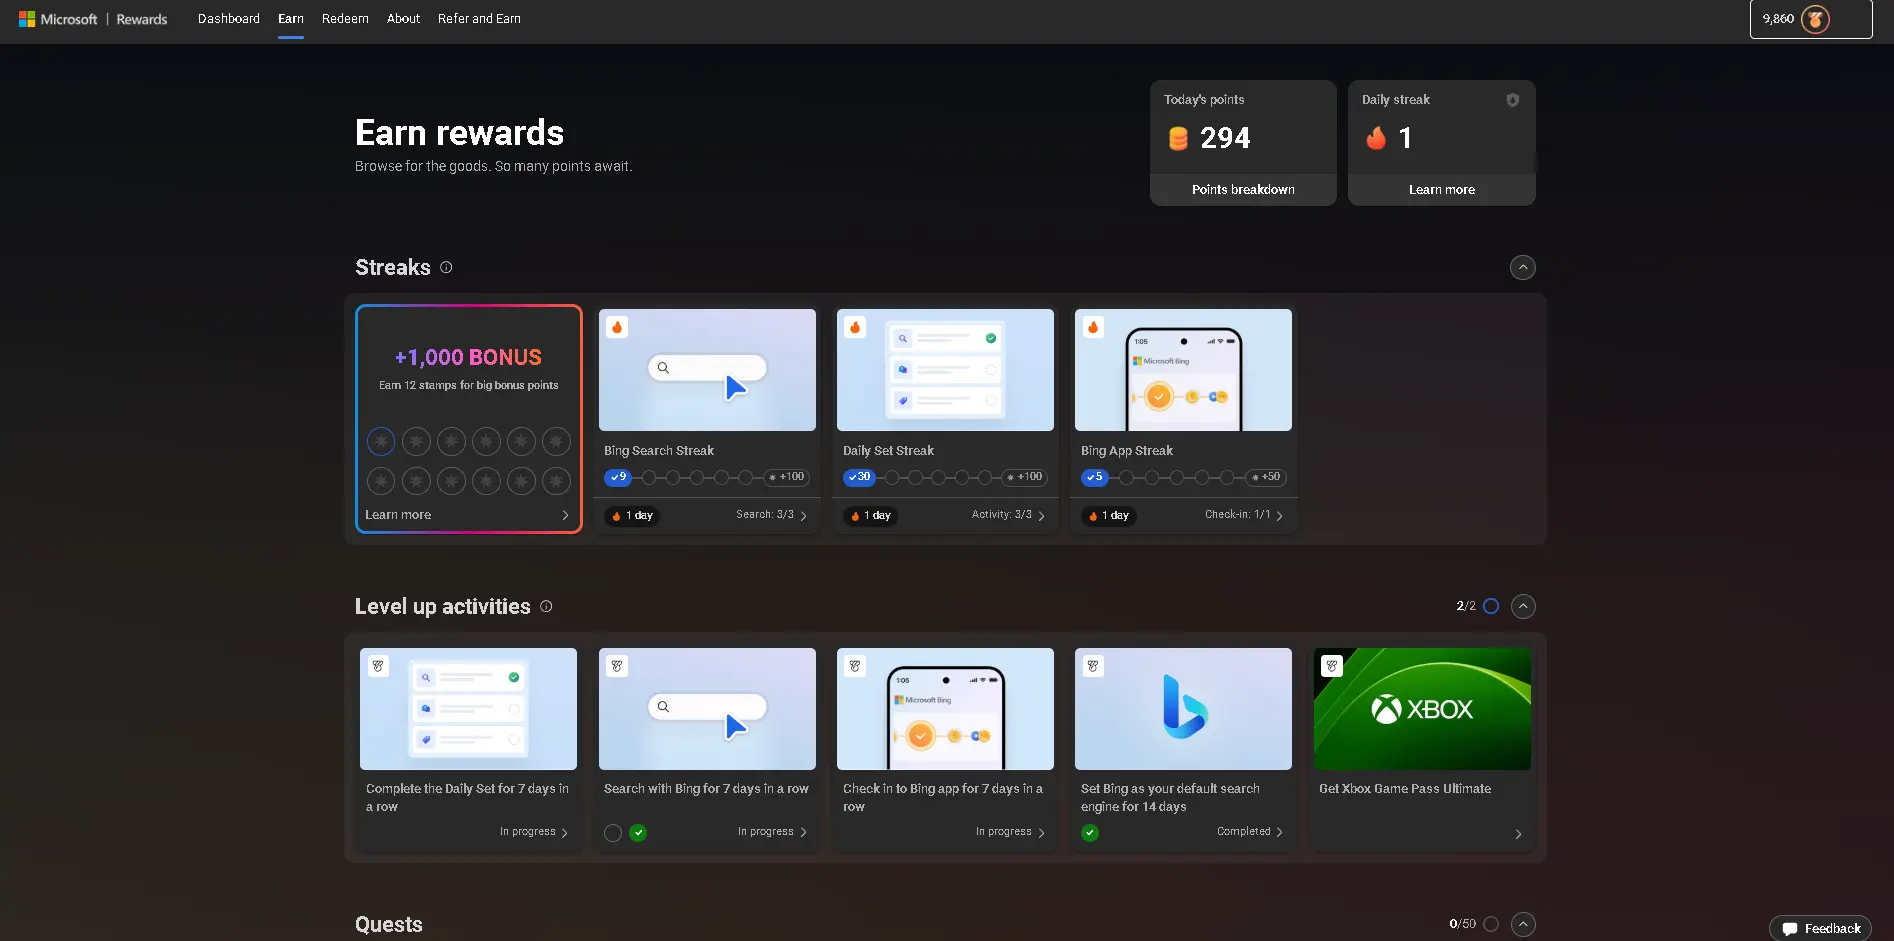1894x941 pixels.
Task: Click flame icon on Bing App Streak card
Action: 1093,327
